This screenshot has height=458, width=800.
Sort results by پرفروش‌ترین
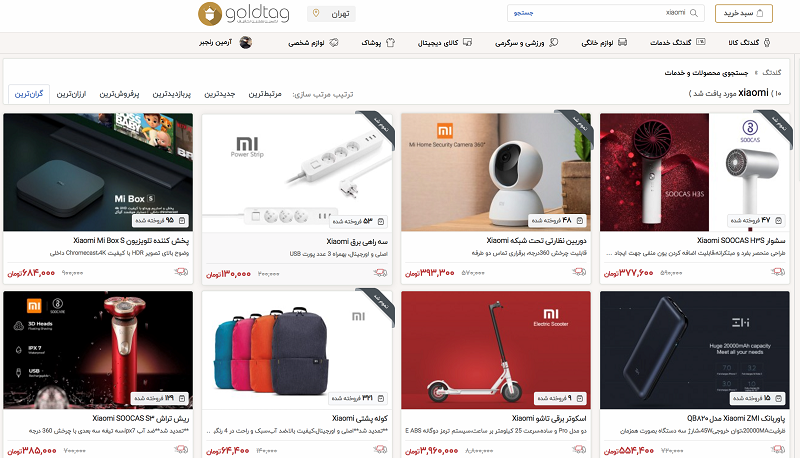coord(119,94)
